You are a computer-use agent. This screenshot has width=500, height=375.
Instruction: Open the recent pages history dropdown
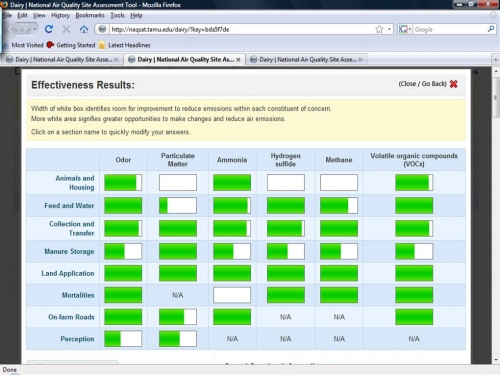(x=35, y=29)
